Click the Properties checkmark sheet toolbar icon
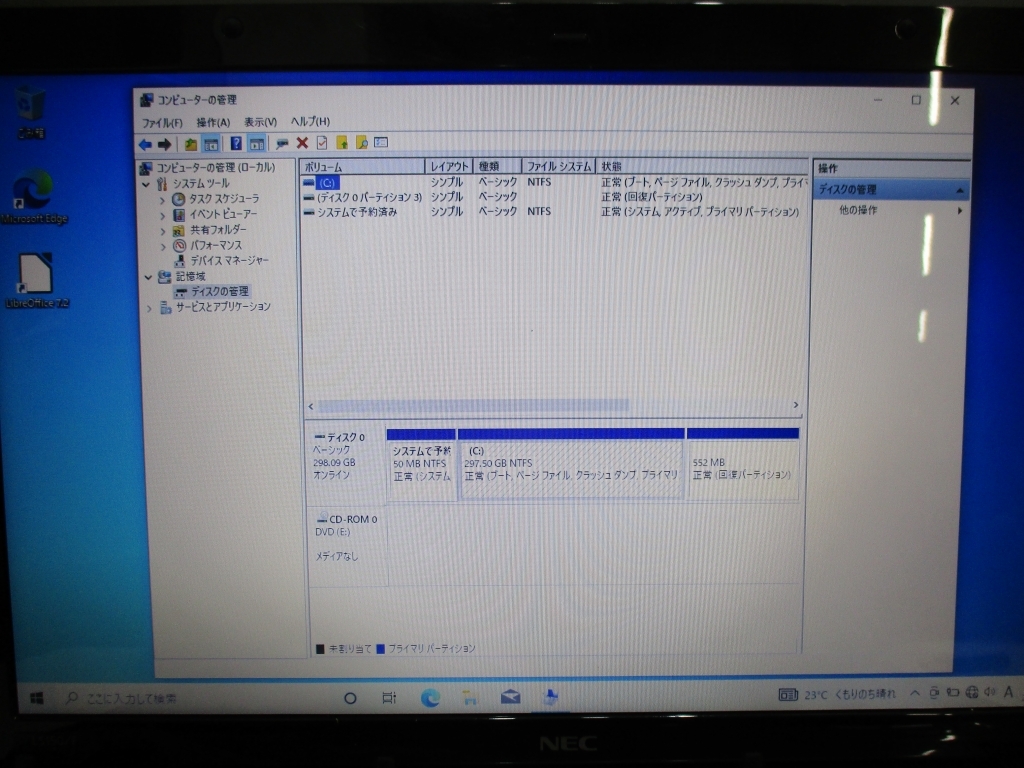Viewport: 1024px width, 768px height. [322, 142]
